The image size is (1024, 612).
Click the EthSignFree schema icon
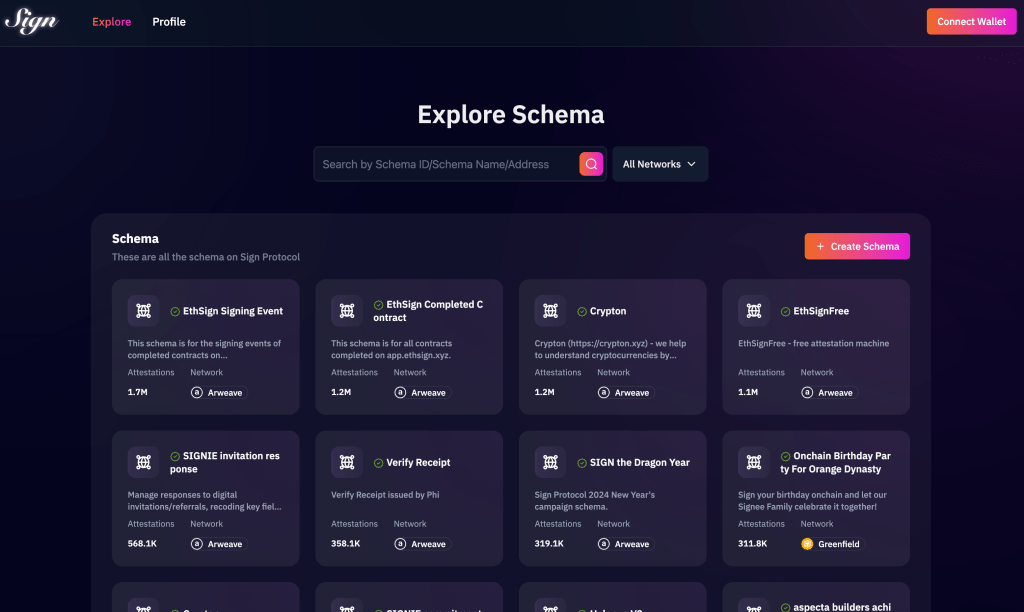click(754, 311)
